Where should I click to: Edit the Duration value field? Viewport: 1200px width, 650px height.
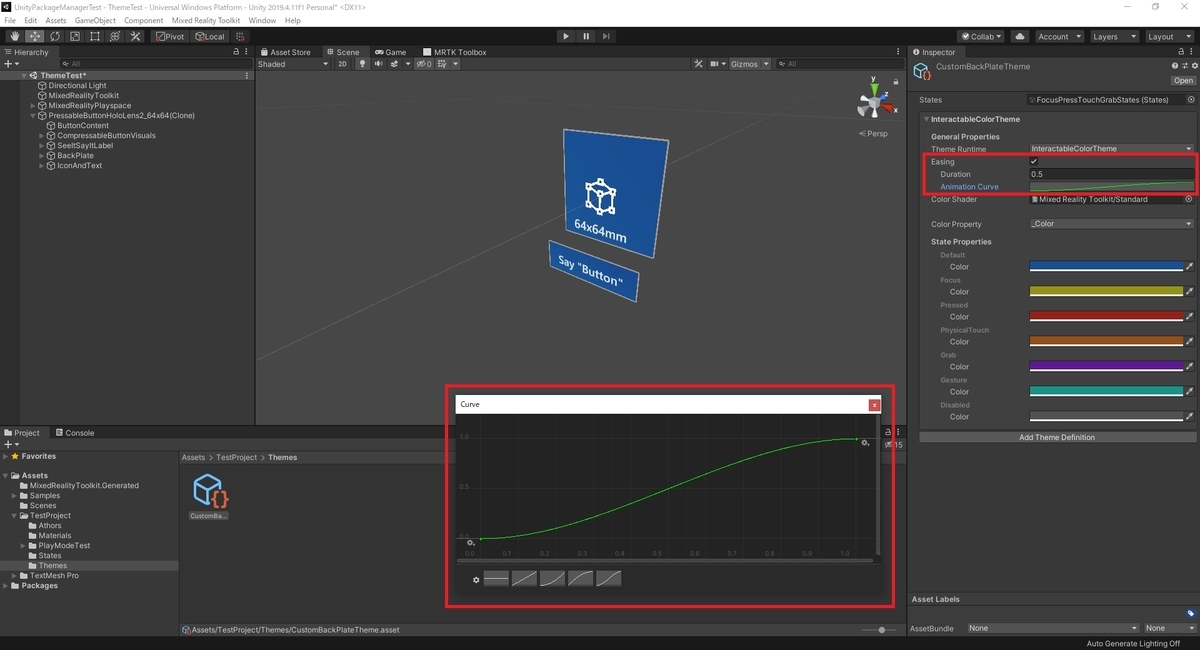point(1112,174)
